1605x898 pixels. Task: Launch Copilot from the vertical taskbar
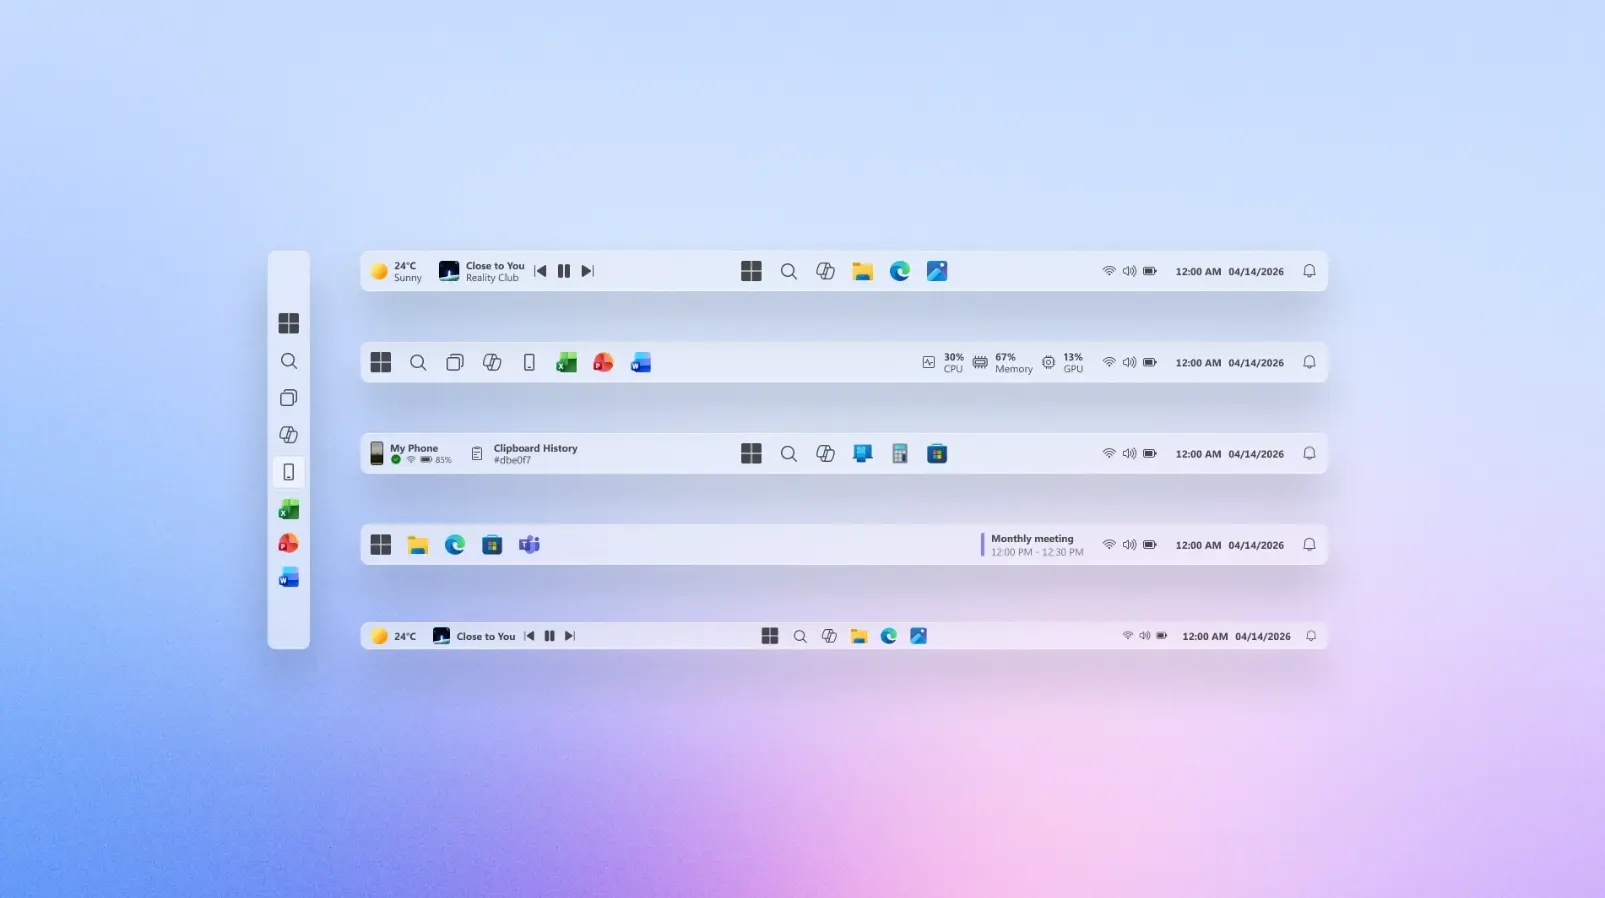(289, 435)
